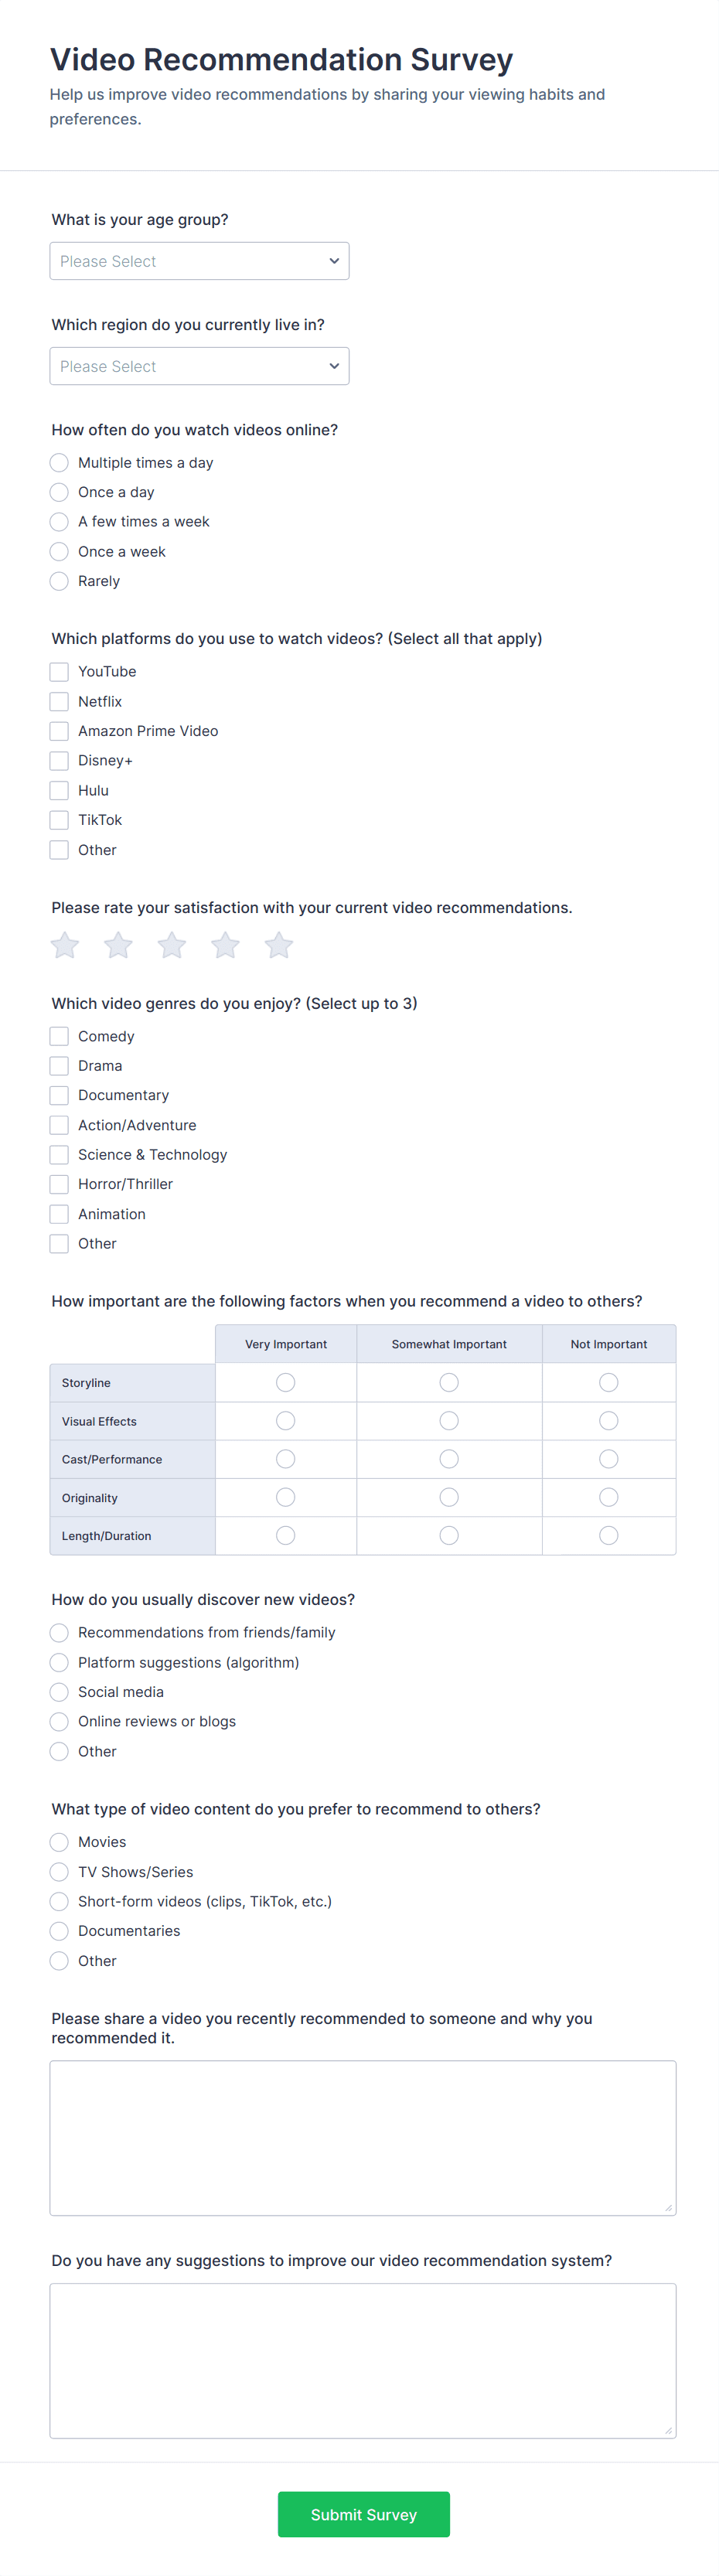Click the recently recommended video text area
The height and width of the screenshot is (2576, 719).
[362, 2137]
